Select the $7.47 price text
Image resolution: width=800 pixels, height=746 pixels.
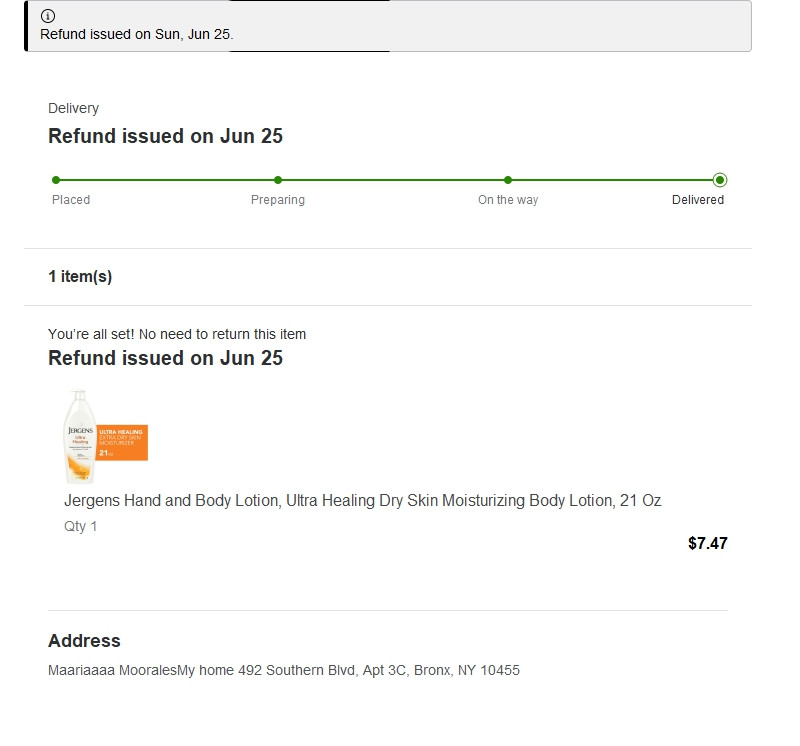(x=708, y=543)
